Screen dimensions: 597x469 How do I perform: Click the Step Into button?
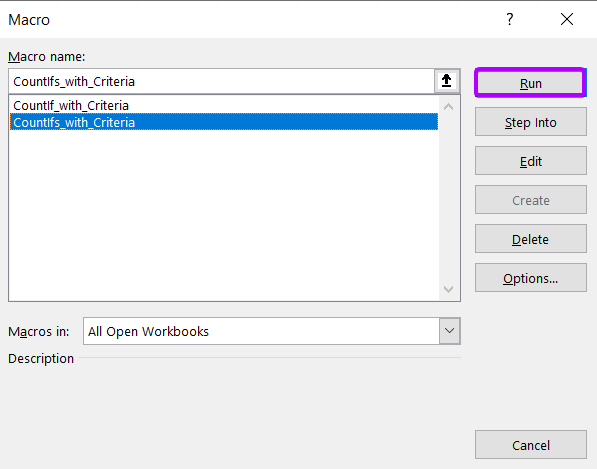pos(530,122)
